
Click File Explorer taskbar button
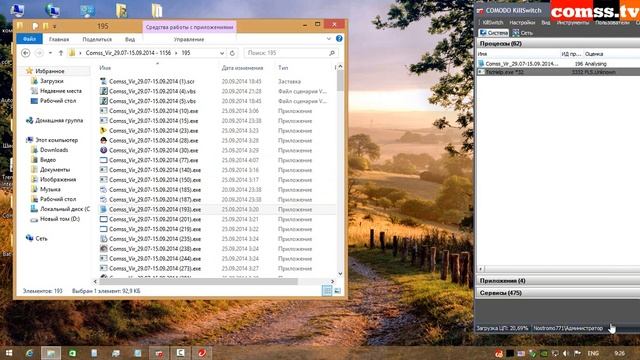[51, 353]
